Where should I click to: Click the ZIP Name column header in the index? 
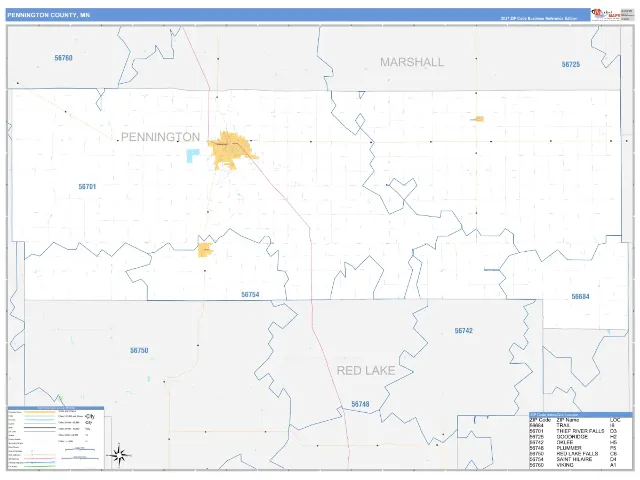pos(568,420)
